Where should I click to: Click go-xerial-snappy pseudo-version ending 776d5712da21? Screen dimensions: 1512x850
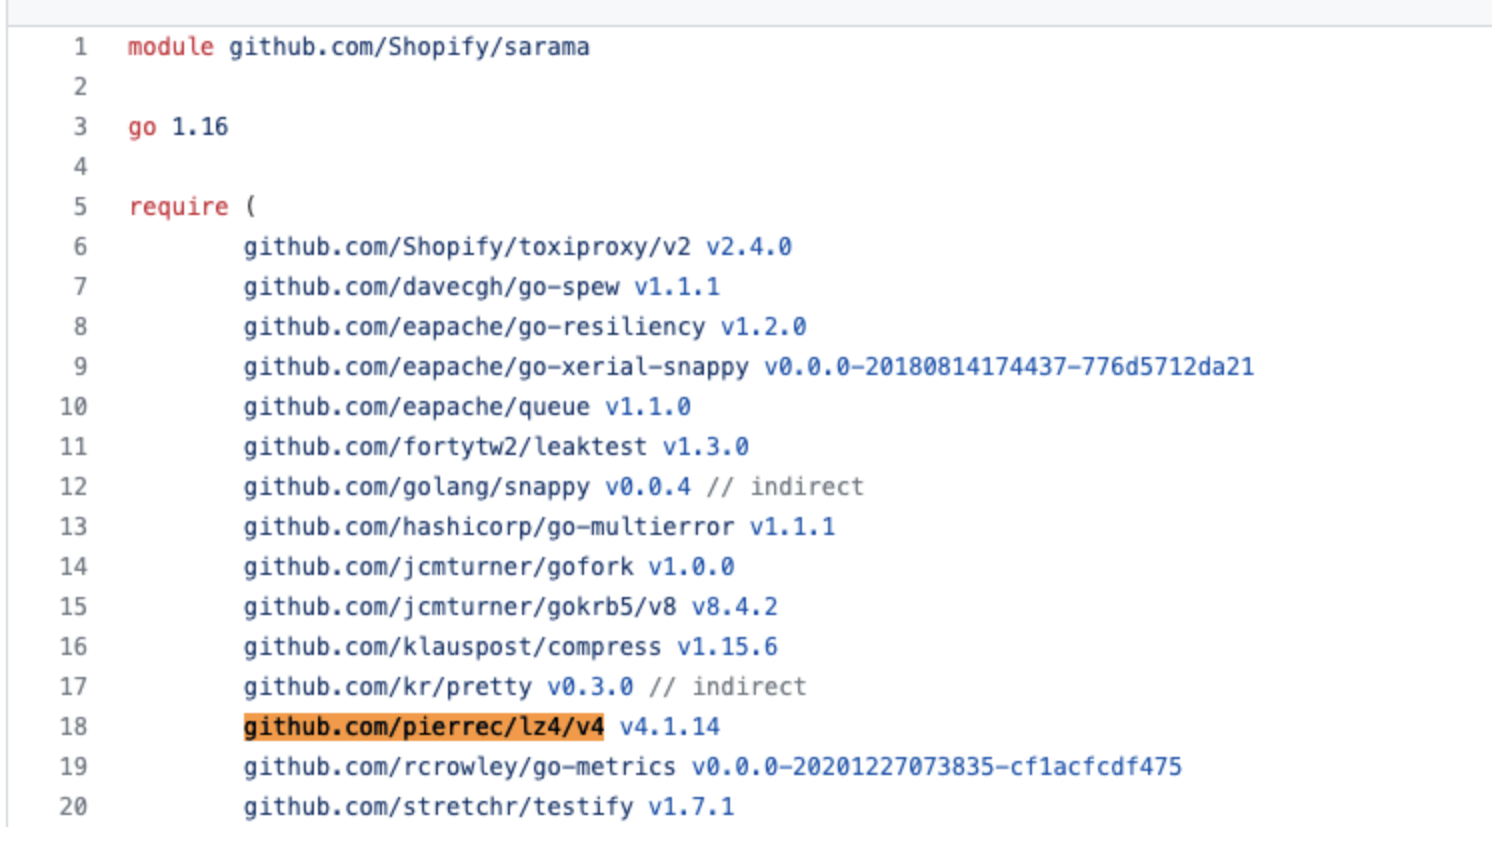[1009, 367]
